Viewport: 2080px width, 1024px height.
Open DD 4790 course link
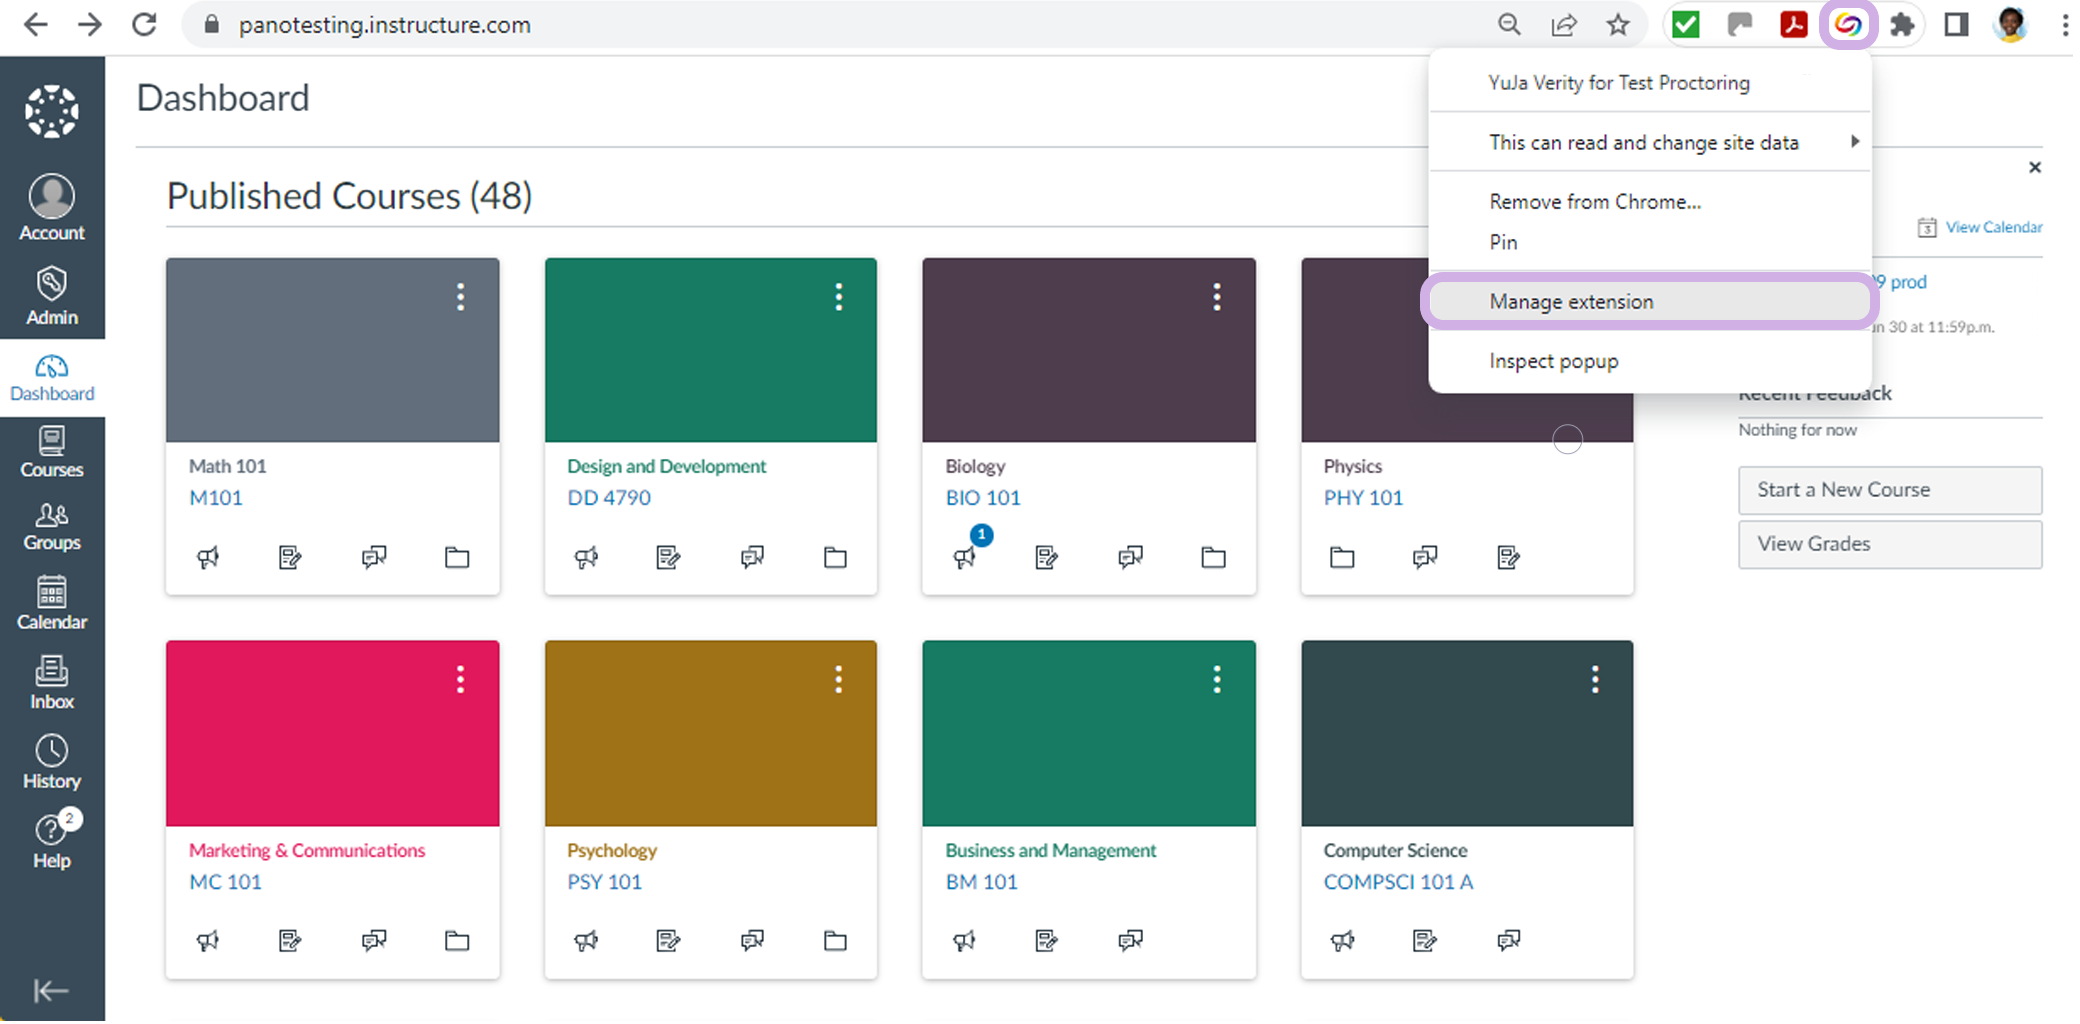coord(609,498)
